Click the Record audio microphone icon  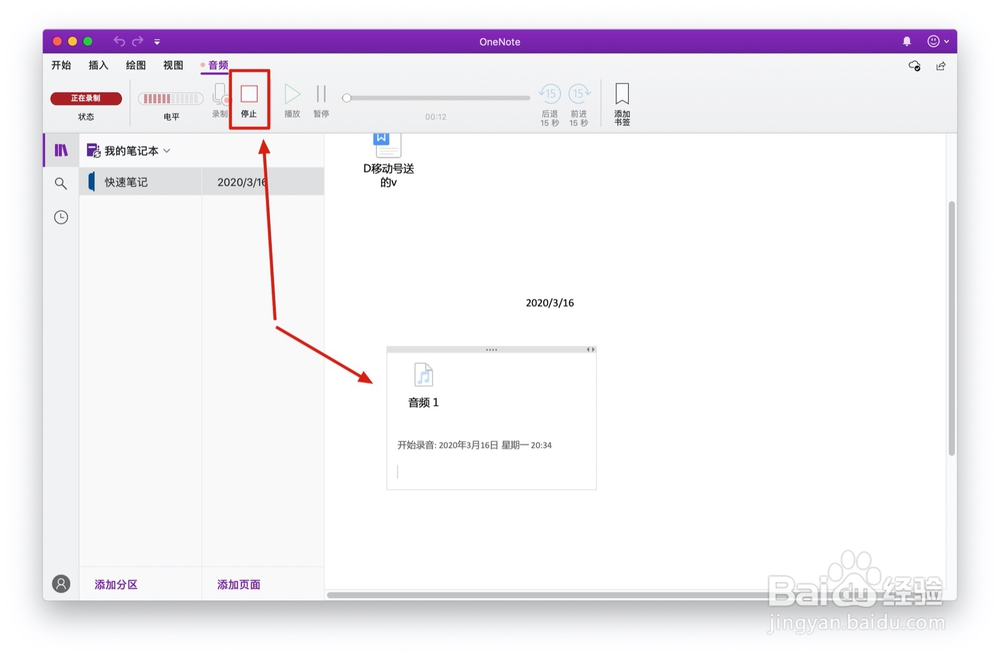220,100
